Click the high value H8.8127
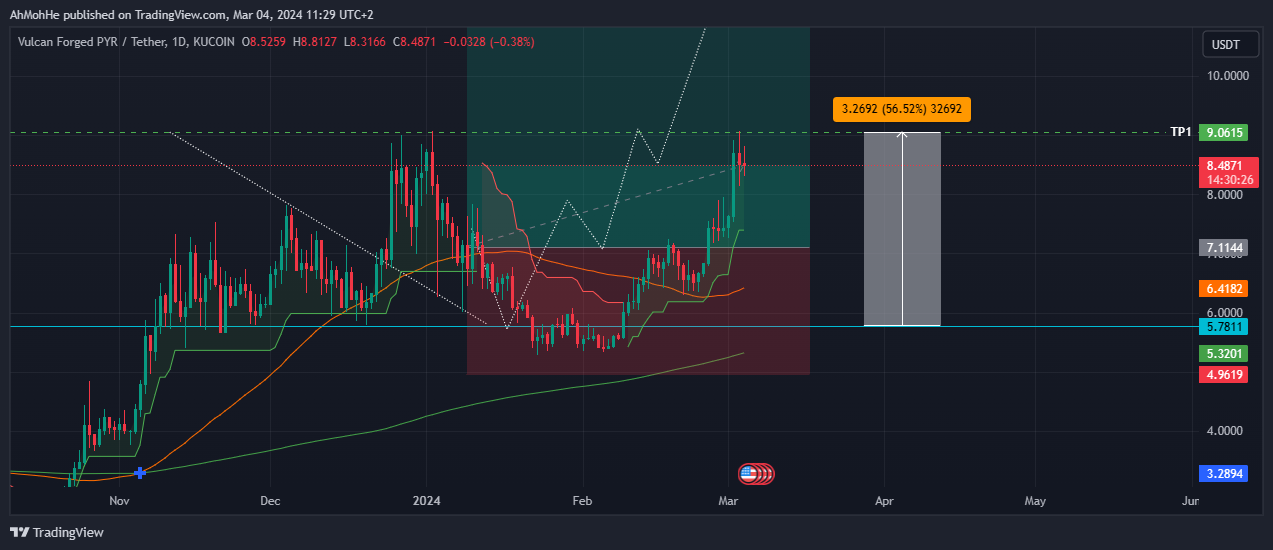1273x550 pixels. click(314, 42)
